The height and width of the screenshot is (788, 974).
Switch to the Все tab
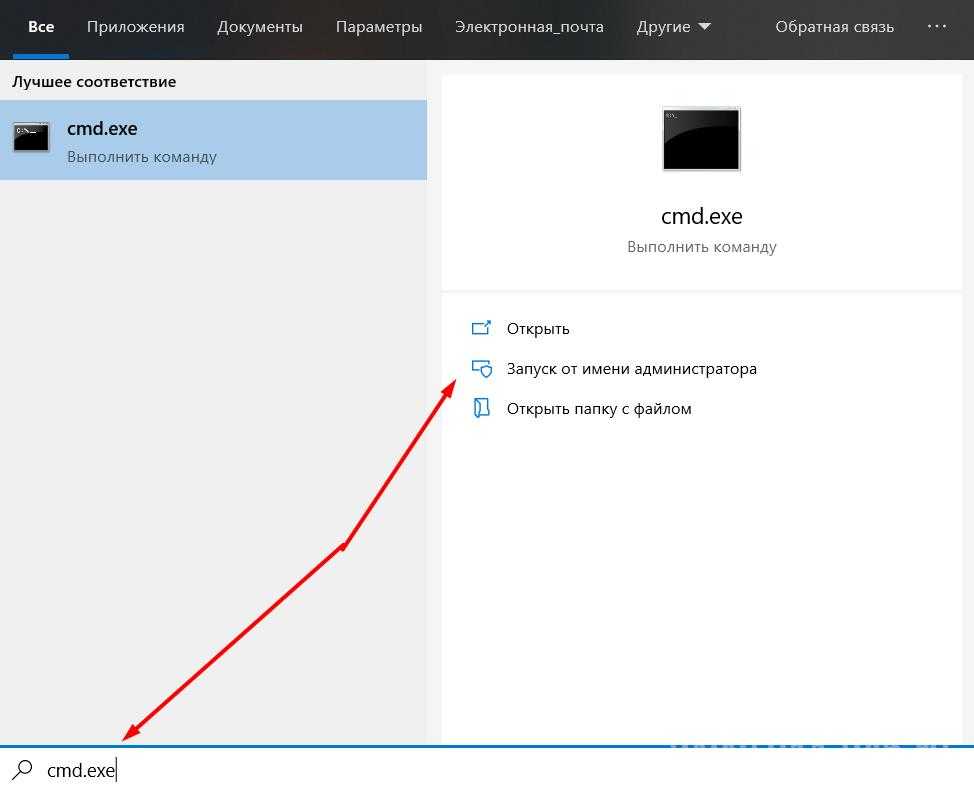(x=41, y=27)
